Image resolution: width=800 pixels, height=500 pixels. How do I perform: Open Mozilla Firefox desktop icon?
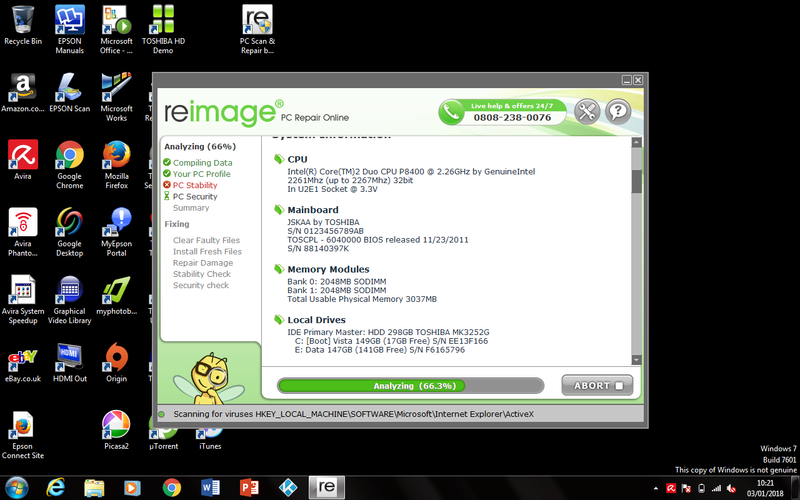(x=116, y=164)
